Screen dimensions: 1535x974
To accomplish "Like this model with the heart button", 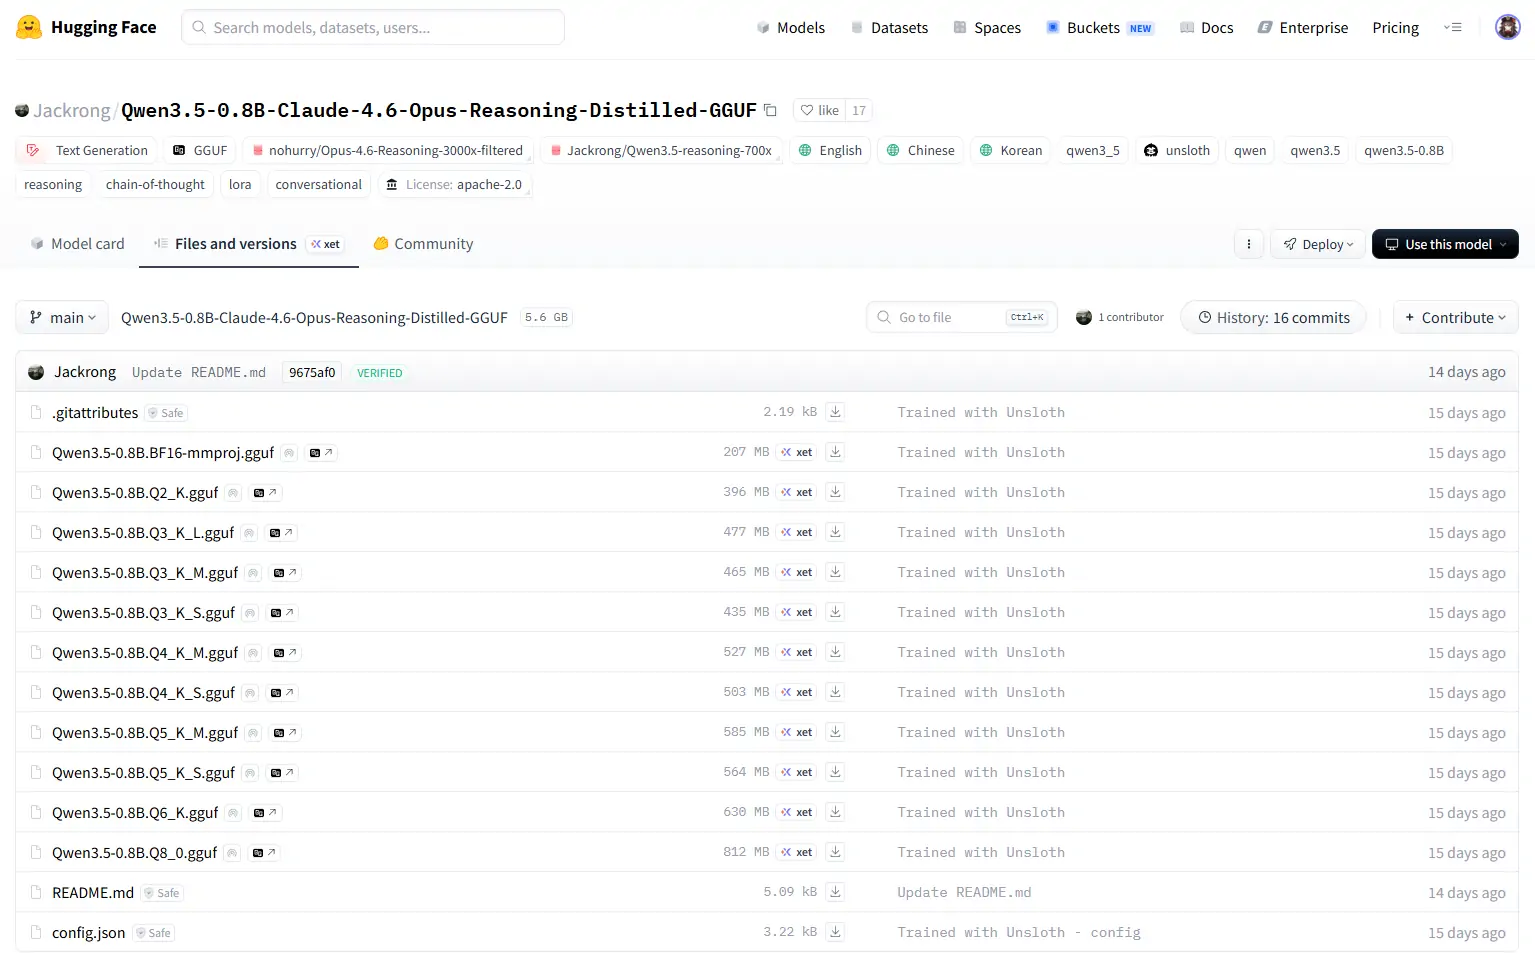I will (x=819, y=110).
